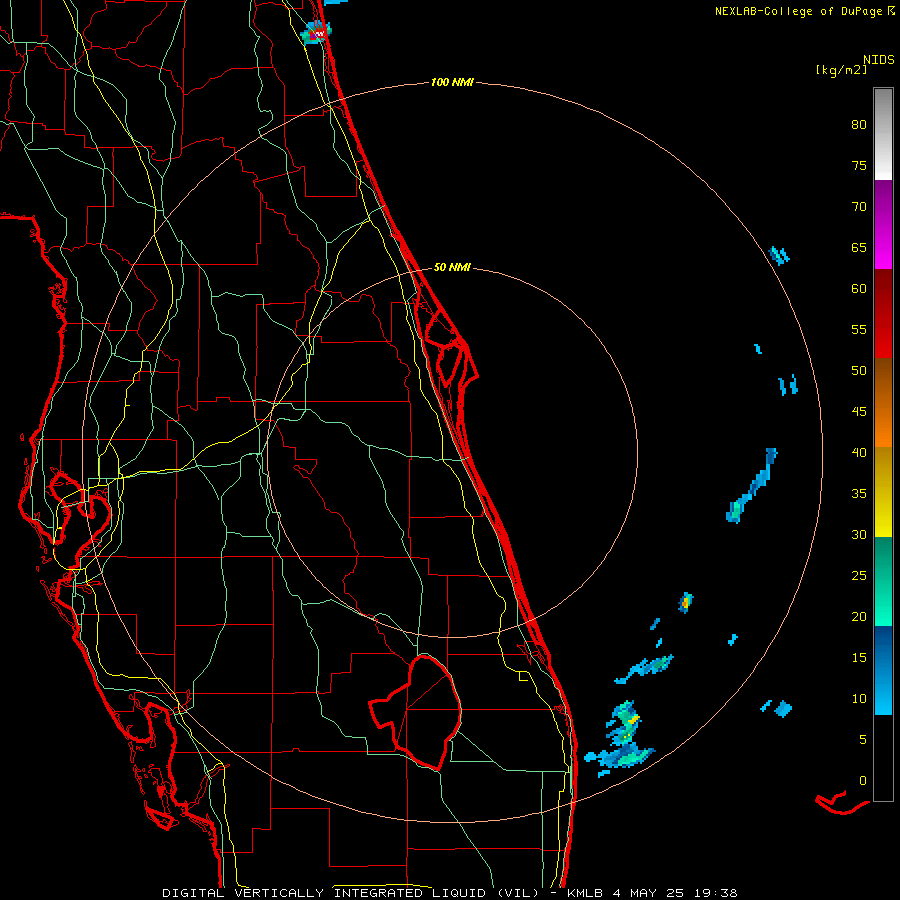The image size is (900, 900).
Task: Click the 25 value on the VIL scale
Action: coord(859,575)
